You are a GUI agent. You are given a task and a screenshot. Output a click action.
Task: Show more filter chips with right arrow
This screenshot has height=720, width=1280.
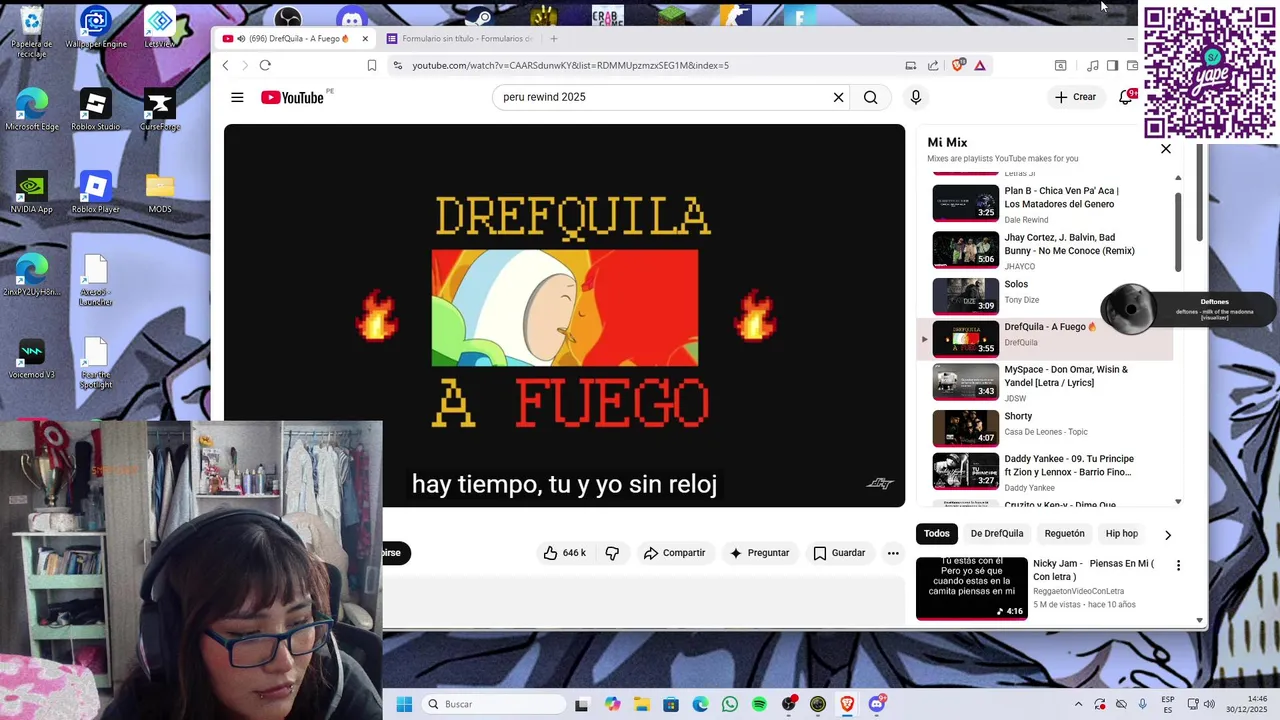click(1167, 535)
